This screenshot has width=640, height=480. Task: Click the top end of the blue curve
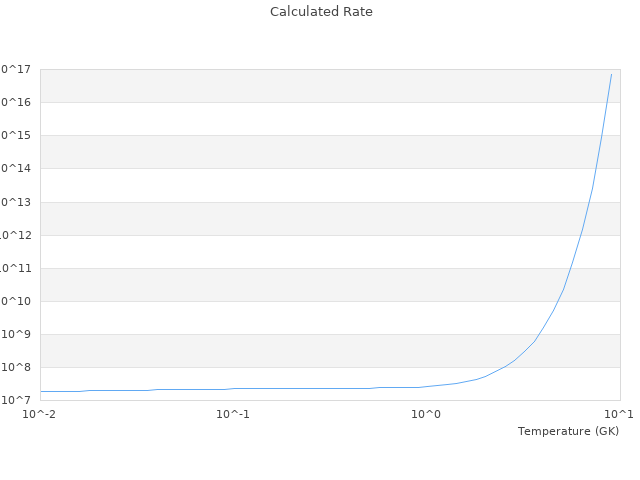[611, 74]
